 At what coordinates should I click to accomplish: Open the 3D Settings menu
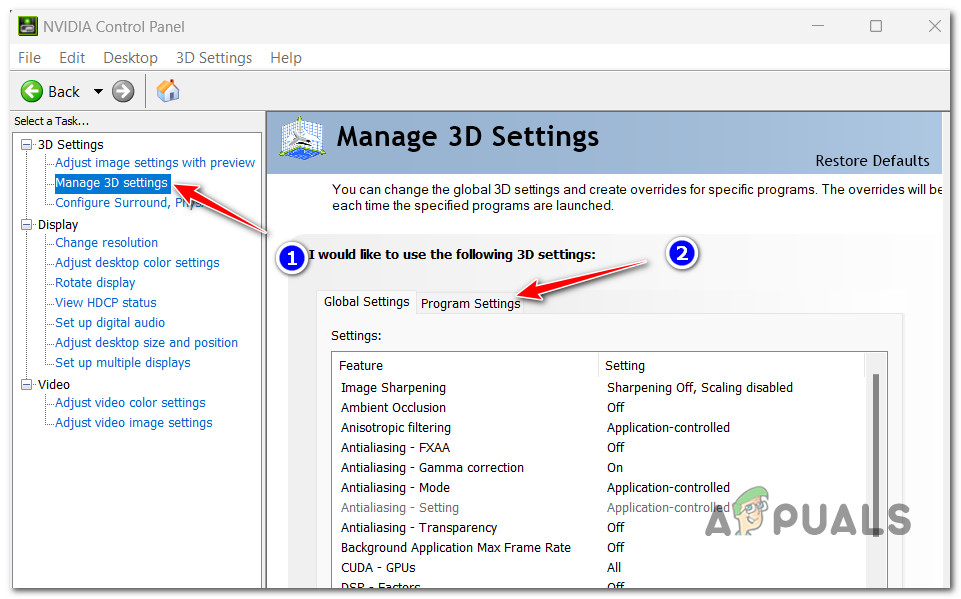(214, 58)
